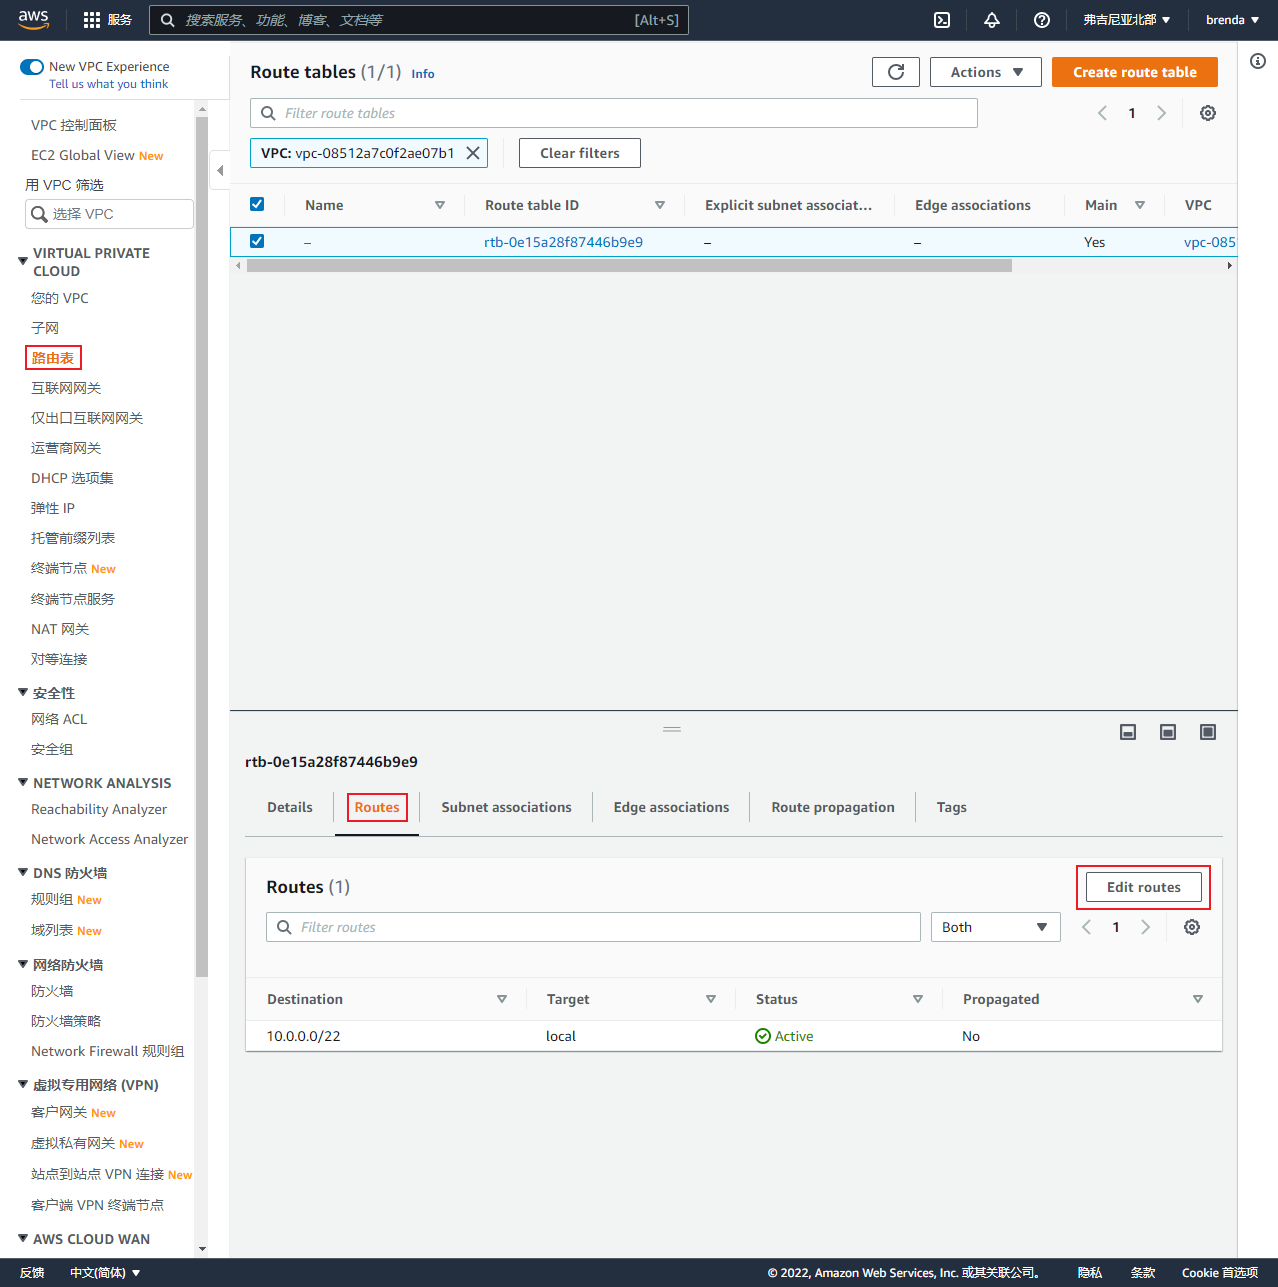Sort by the Main column
This screenshot has width=1278, height=1287.
click(x=1140, y=205)
